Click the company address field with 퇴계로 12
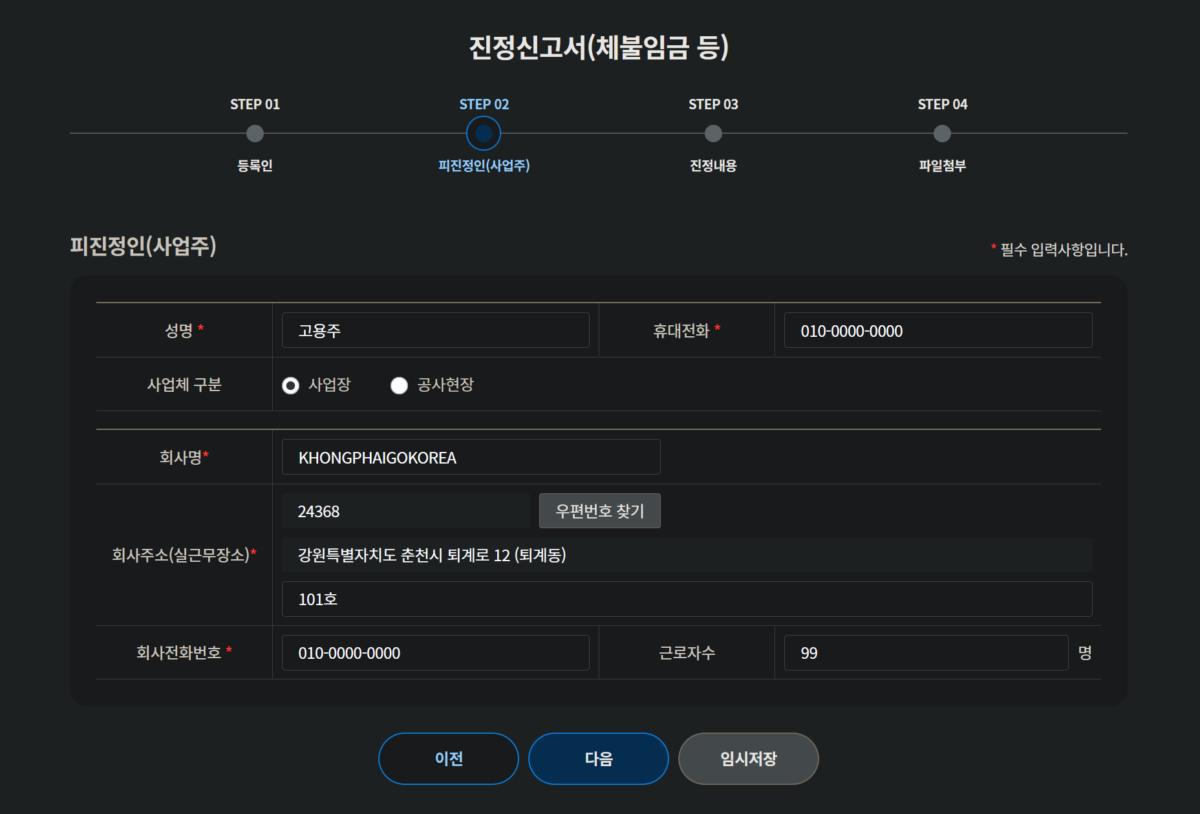1200x814 pixels. coord(687,555)
